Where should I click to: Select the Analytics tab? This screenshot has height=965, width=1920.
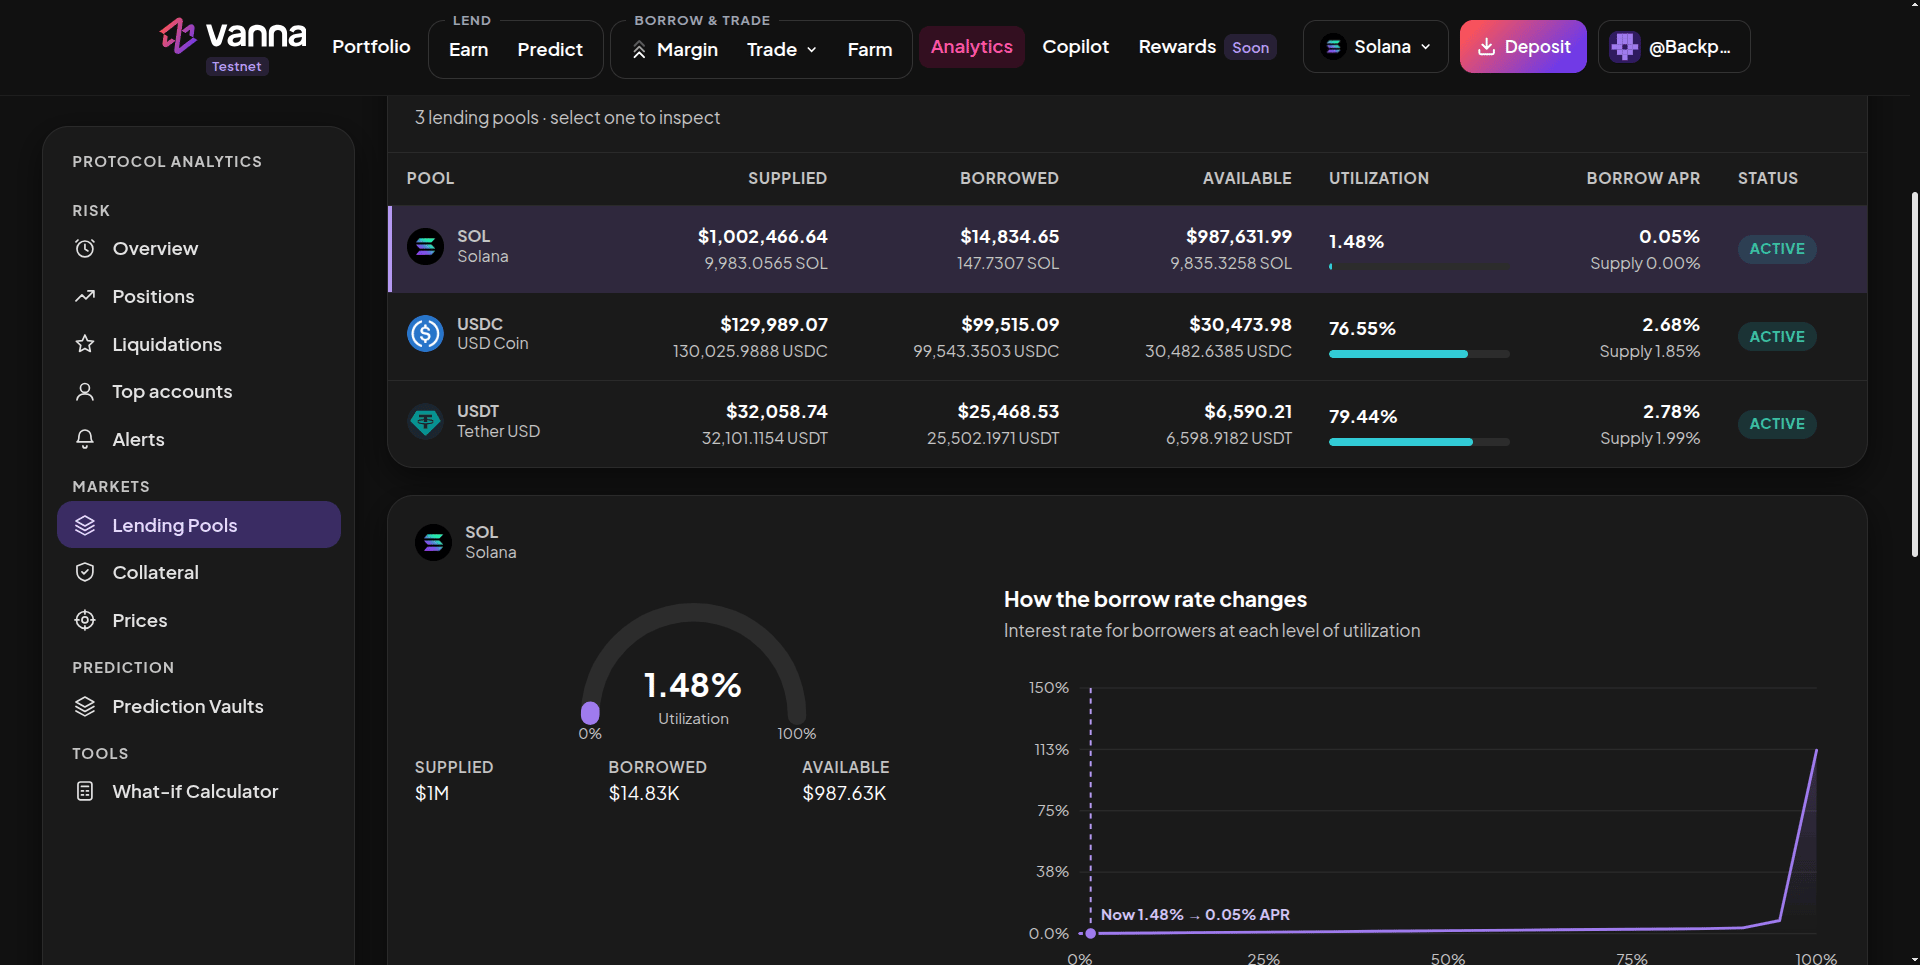(972, 47)
